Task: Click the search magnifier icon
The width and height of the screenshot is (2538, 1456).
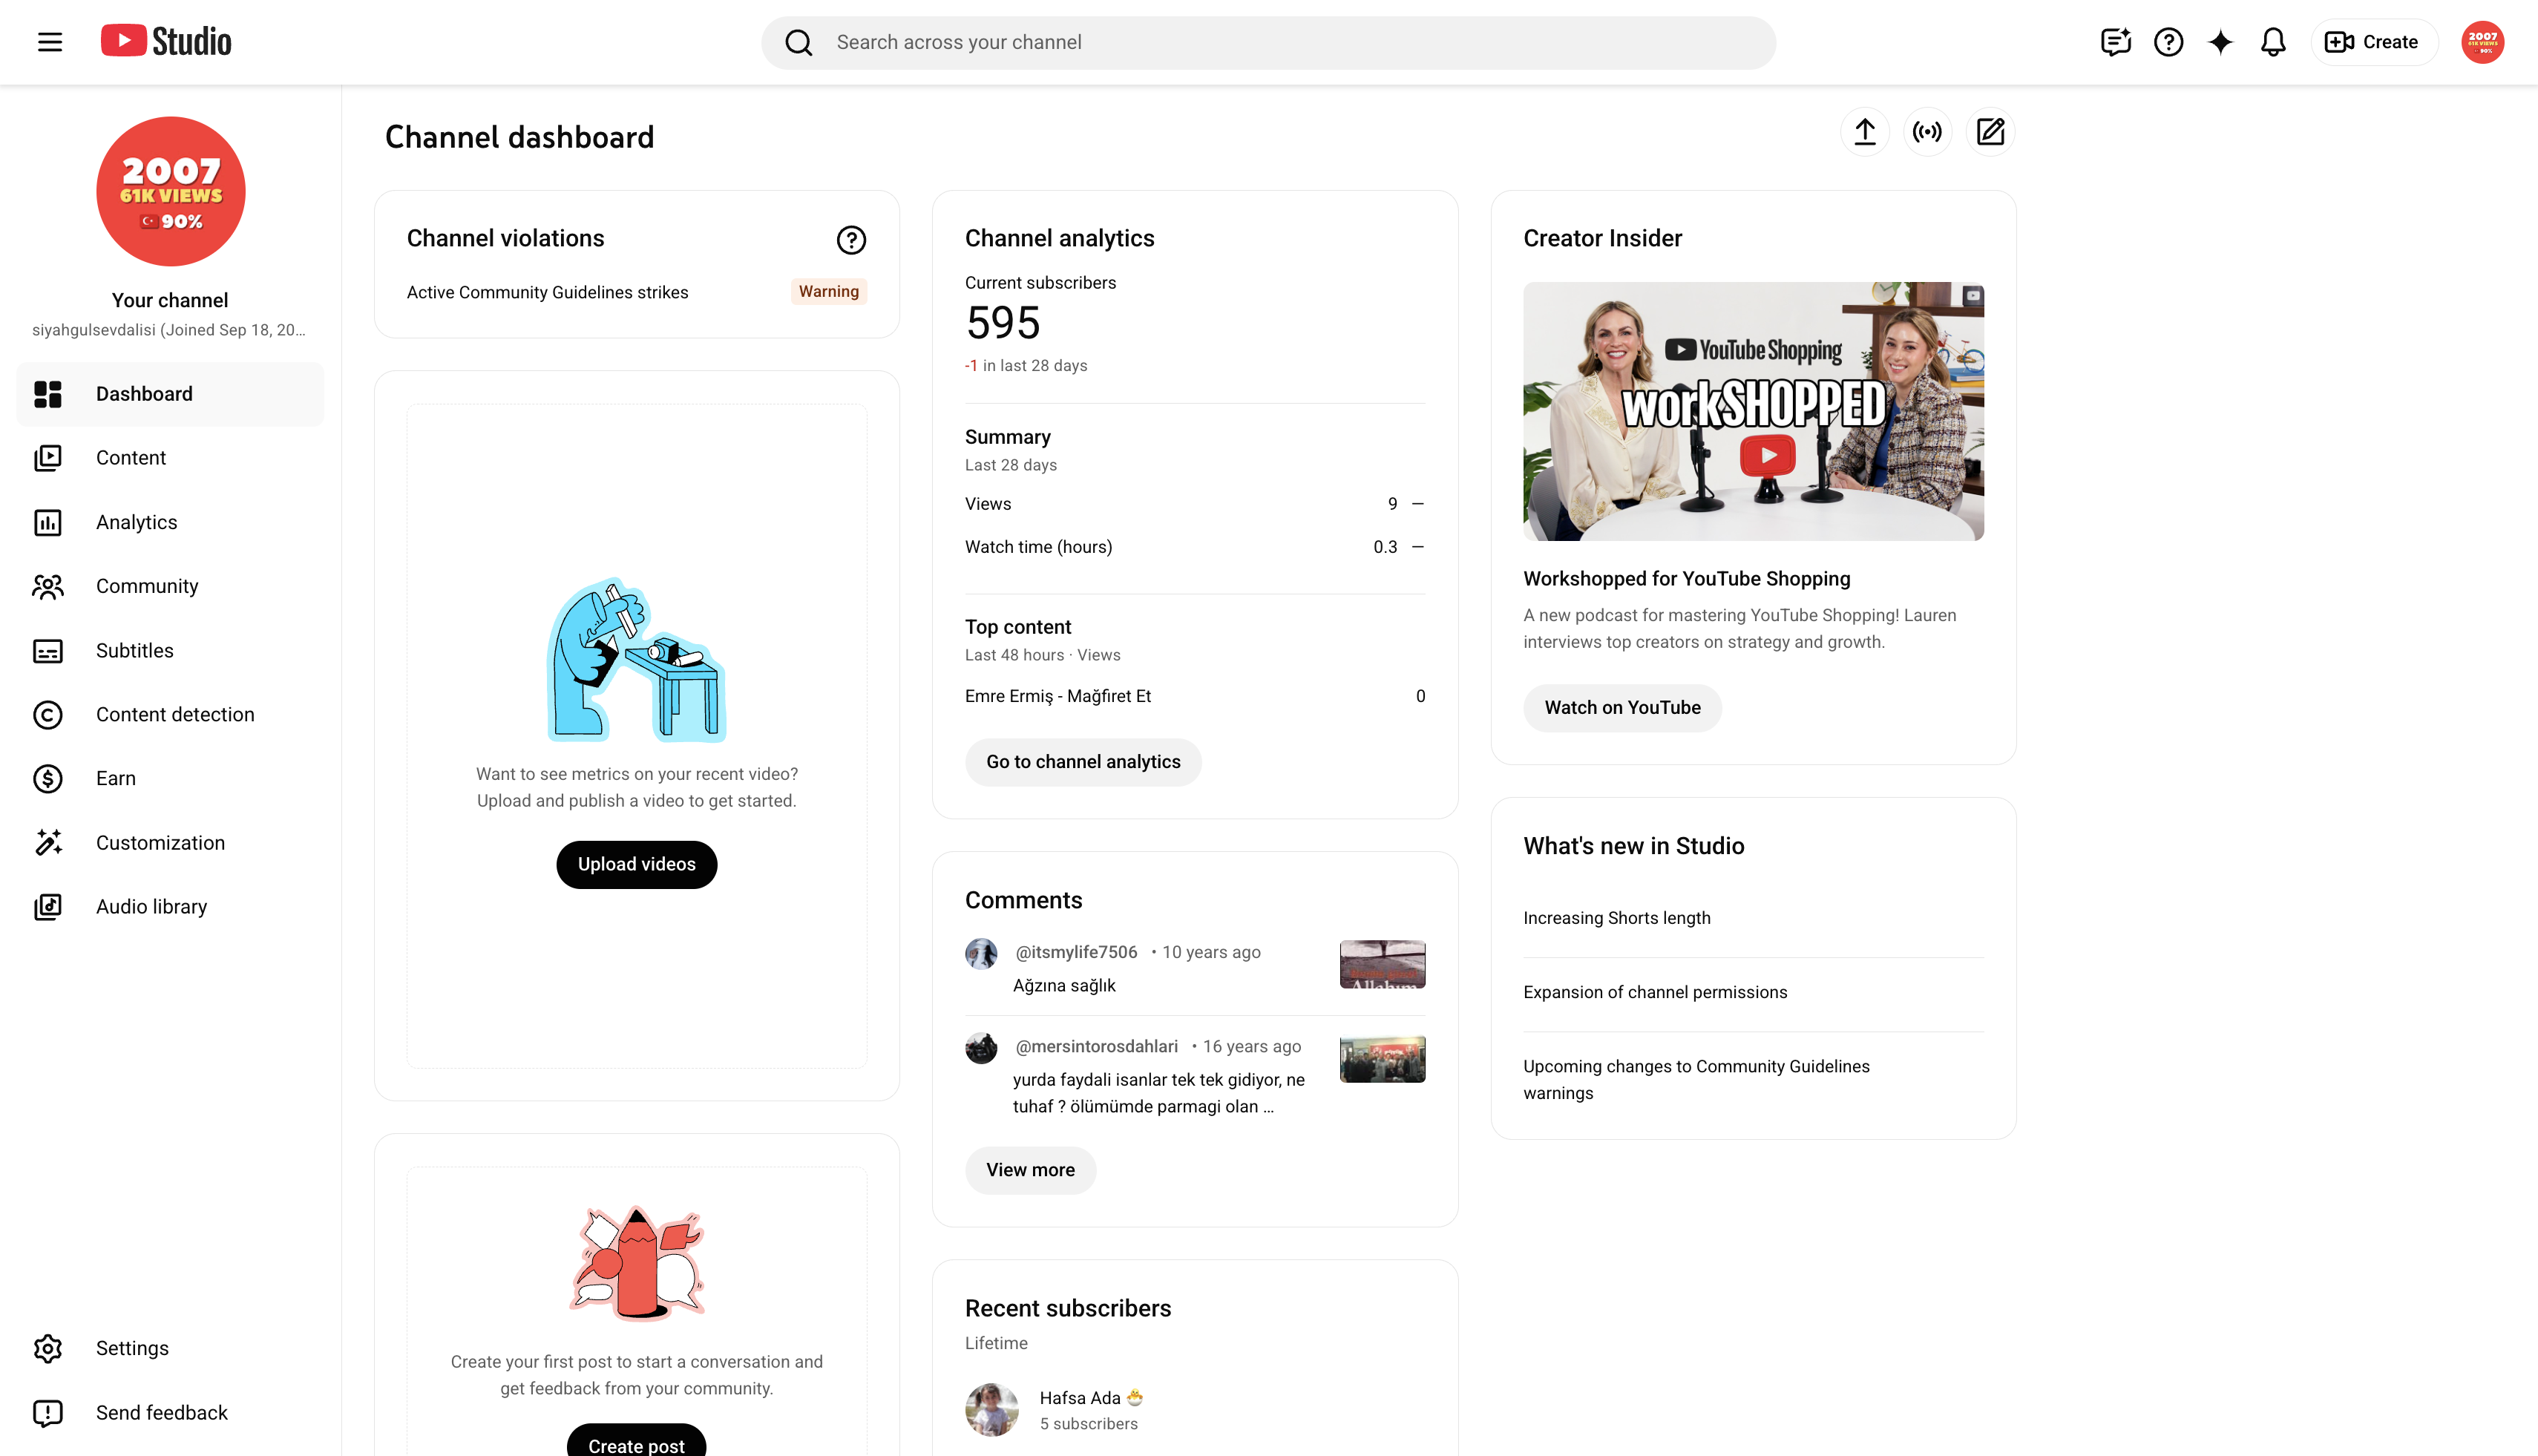Action: click(798, 42)
